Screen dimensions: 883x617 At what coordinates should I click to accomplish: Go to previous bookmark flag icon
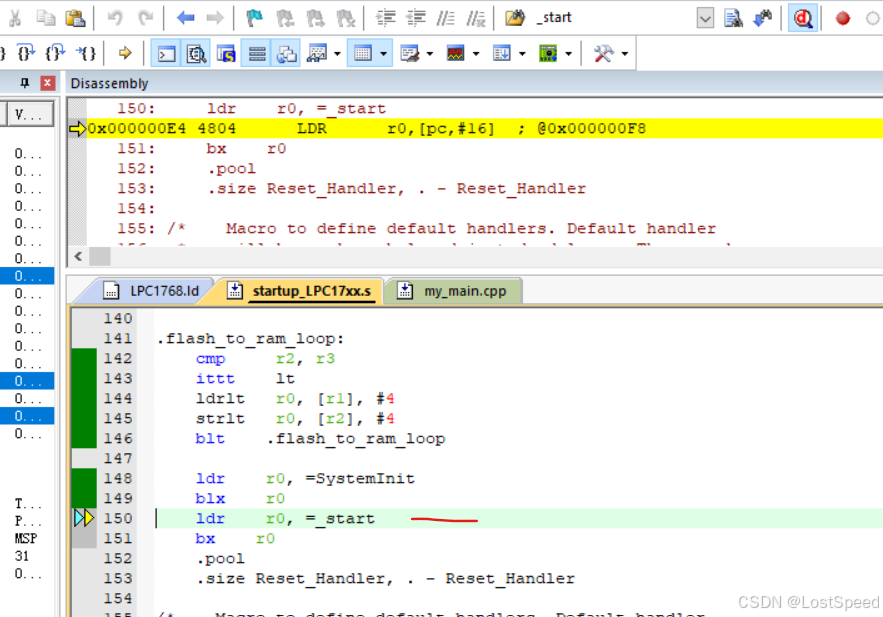(x=285, y=19)
